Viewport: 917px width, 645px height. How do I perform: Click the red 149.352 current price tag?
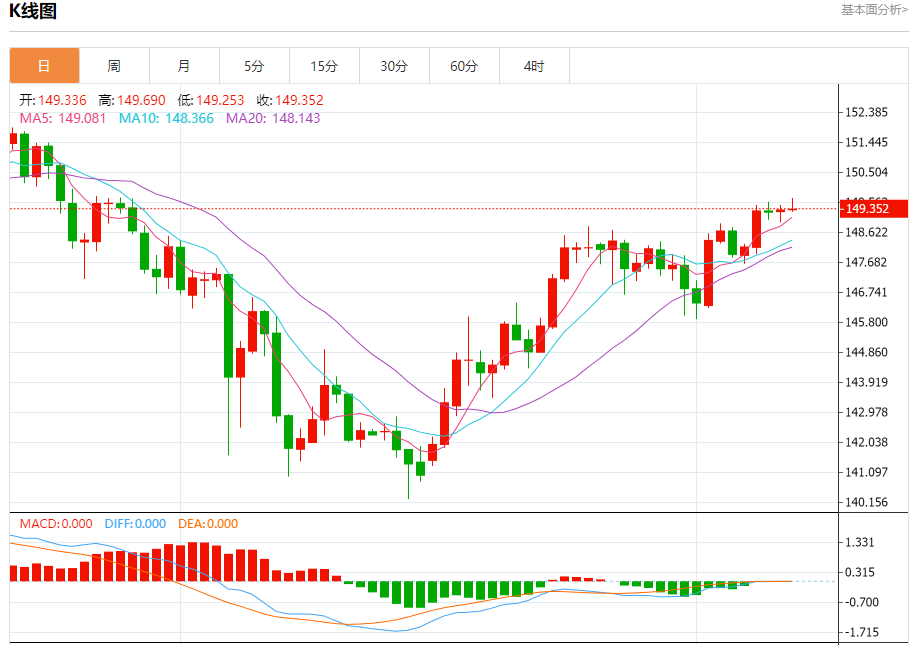pyautogui.click(x=874, y=209)
